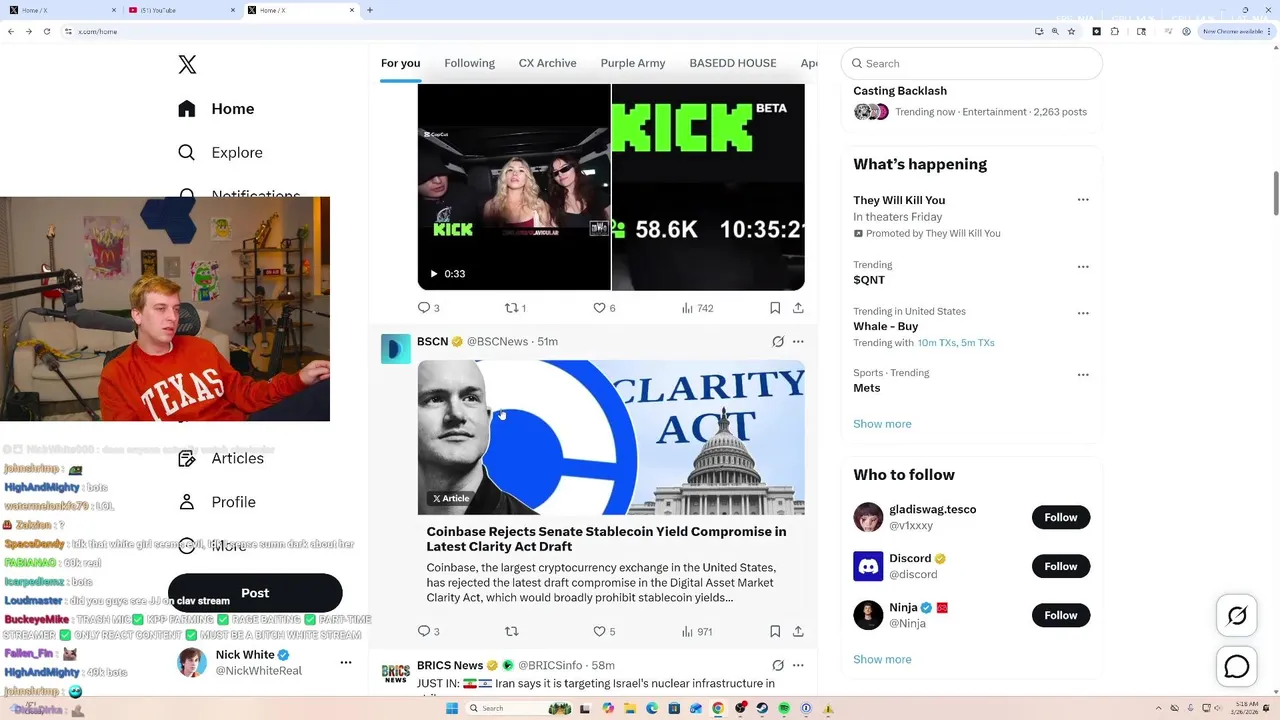Follow Discord

[x=1061, y=566]
